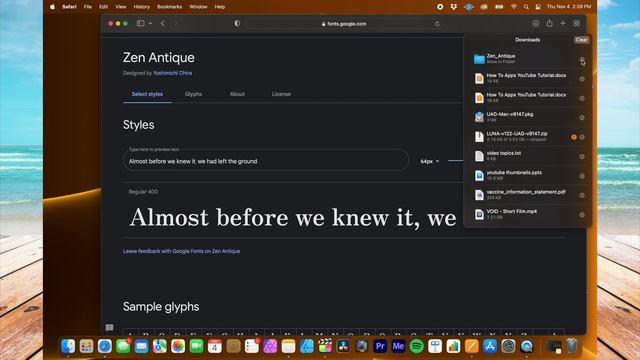Open a new tab with plus icon
This screenshot has width=640, height=360.
pyautogui.click(x=563, y=24)
